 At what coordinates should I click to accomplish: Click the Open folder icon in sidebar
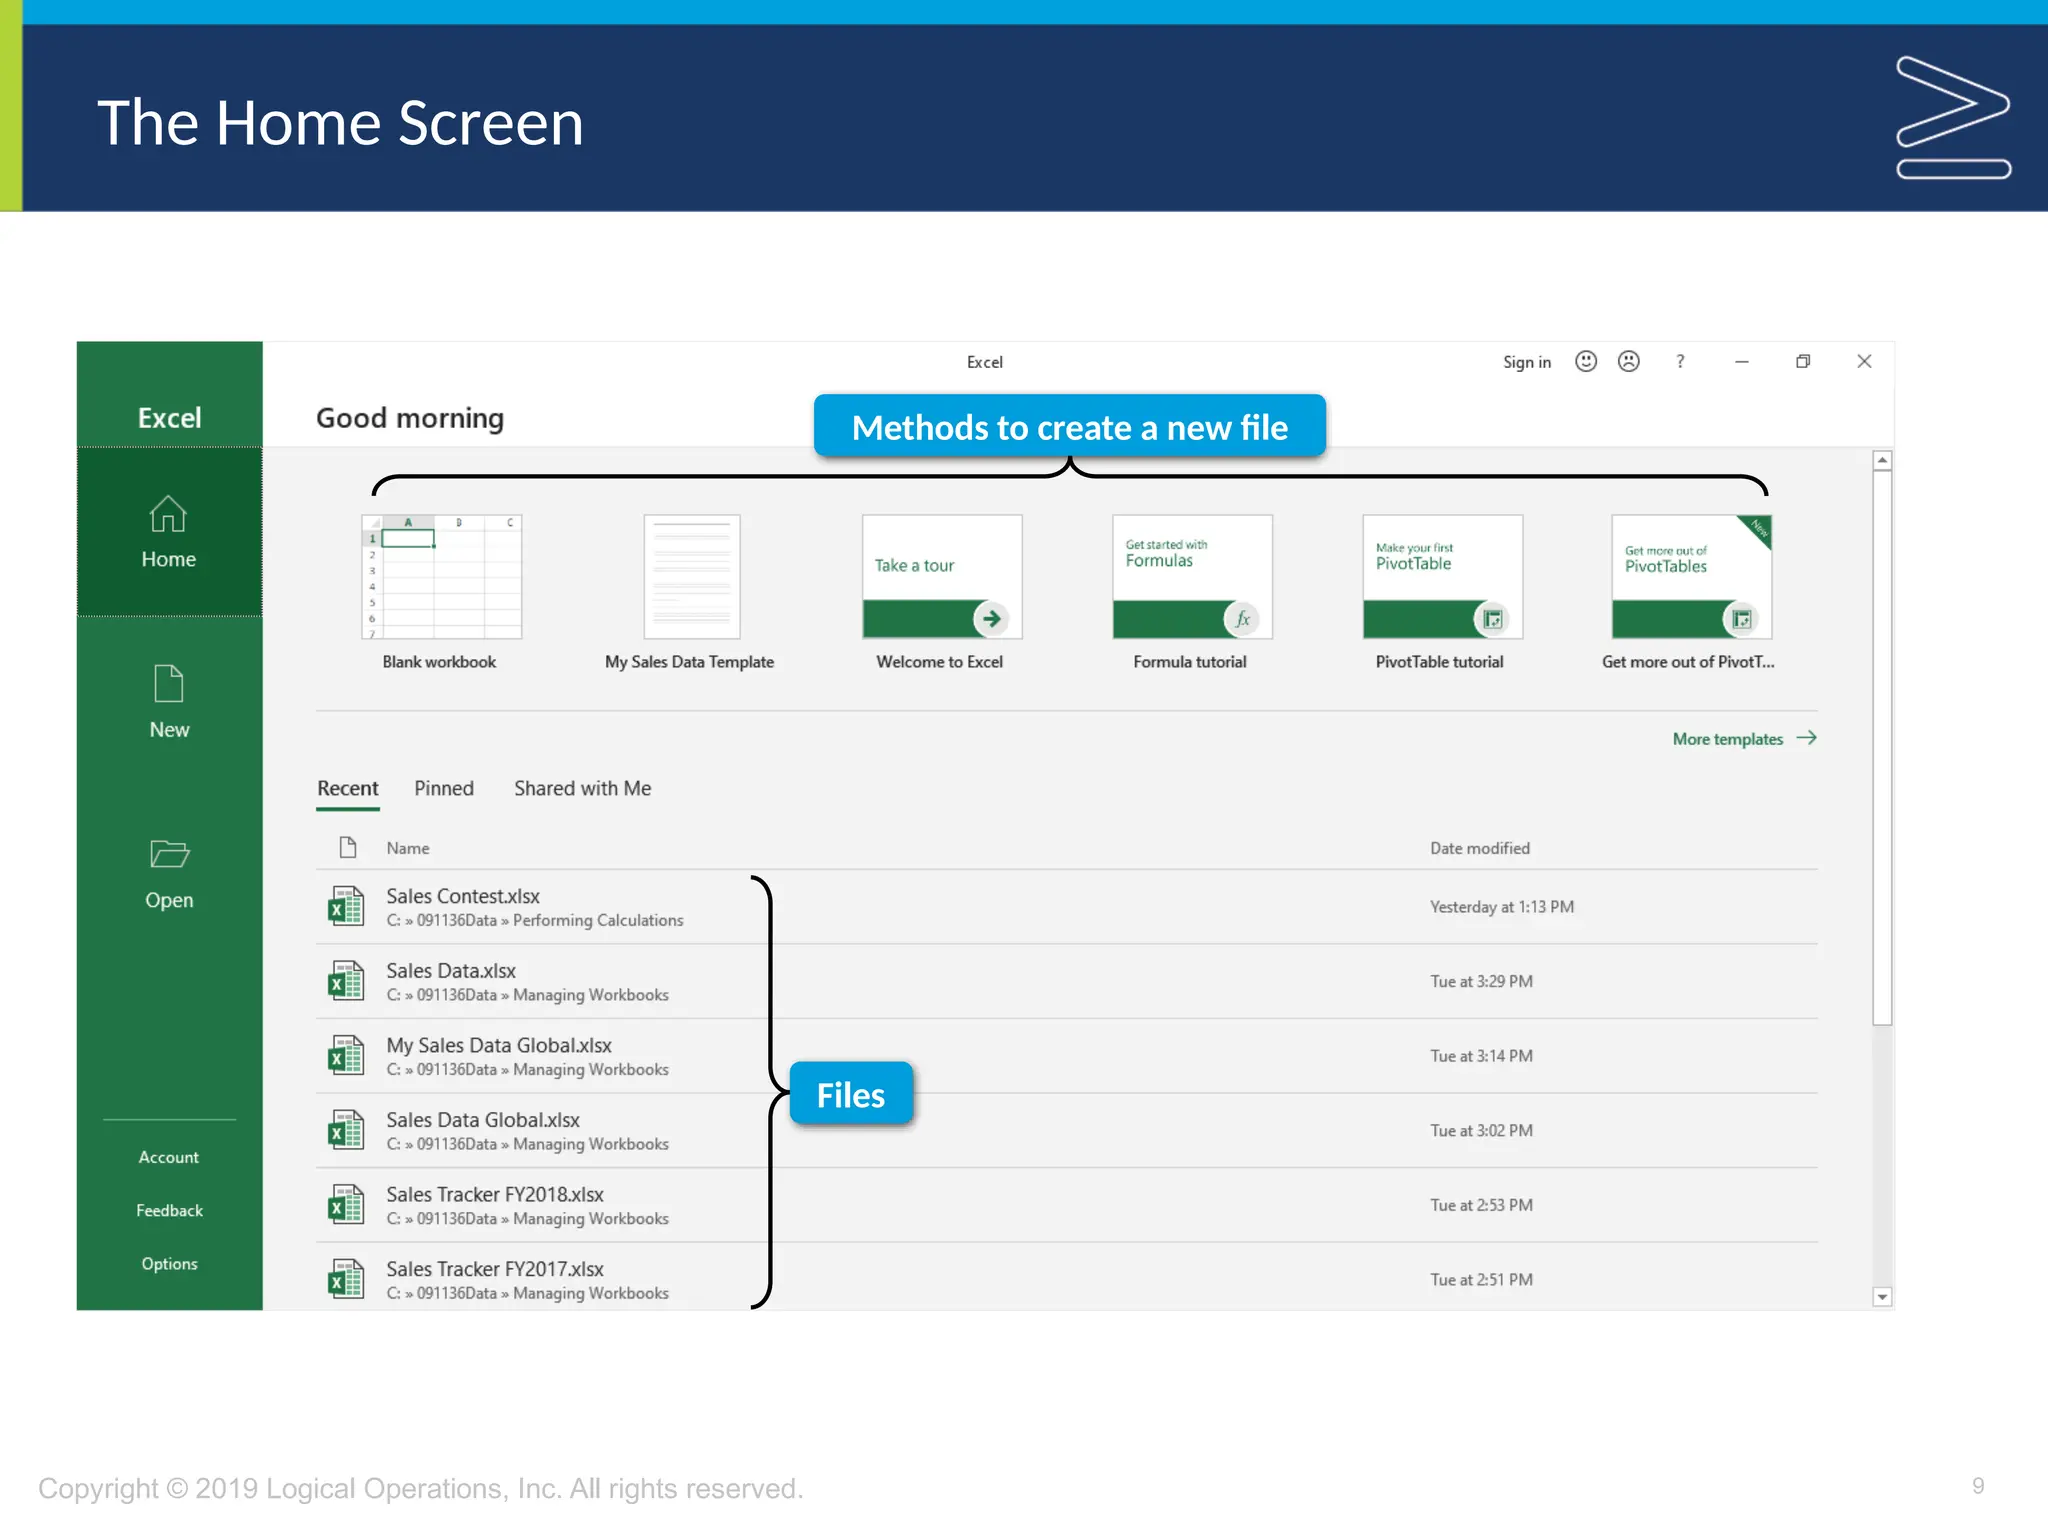point(169,853)
